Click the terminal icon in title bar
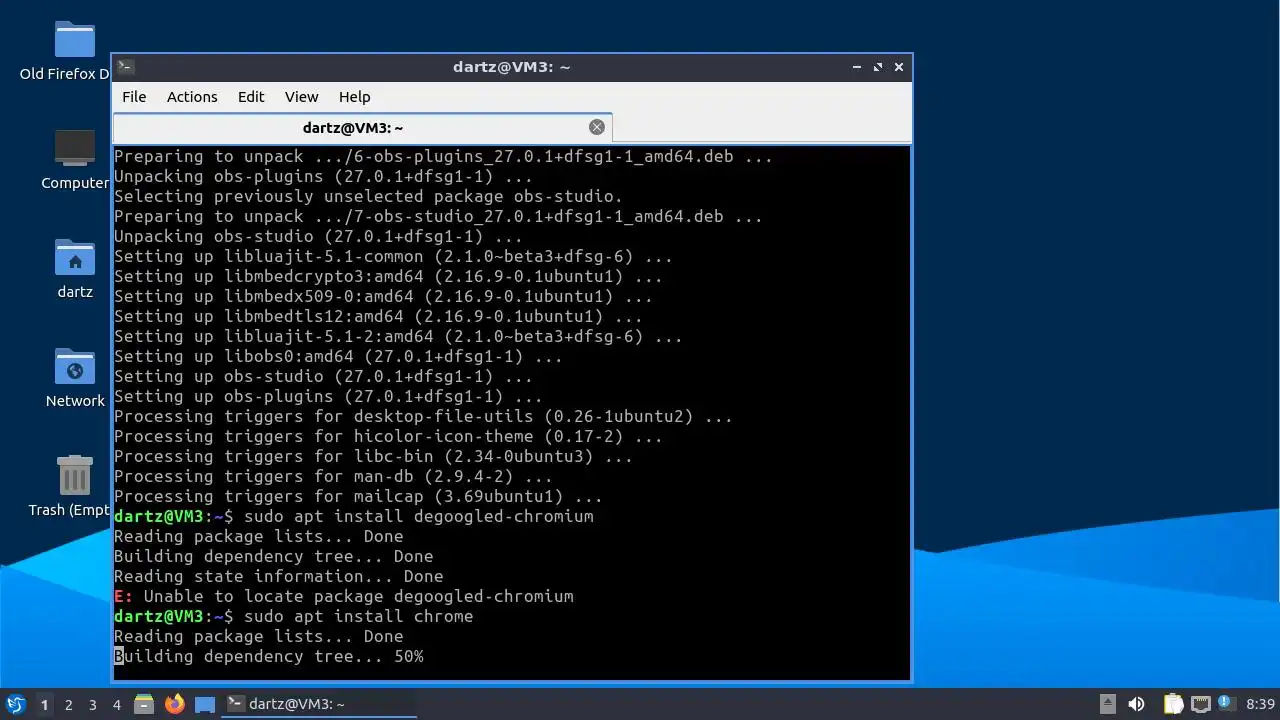The image size is (1280, 720). pos(125,67)
